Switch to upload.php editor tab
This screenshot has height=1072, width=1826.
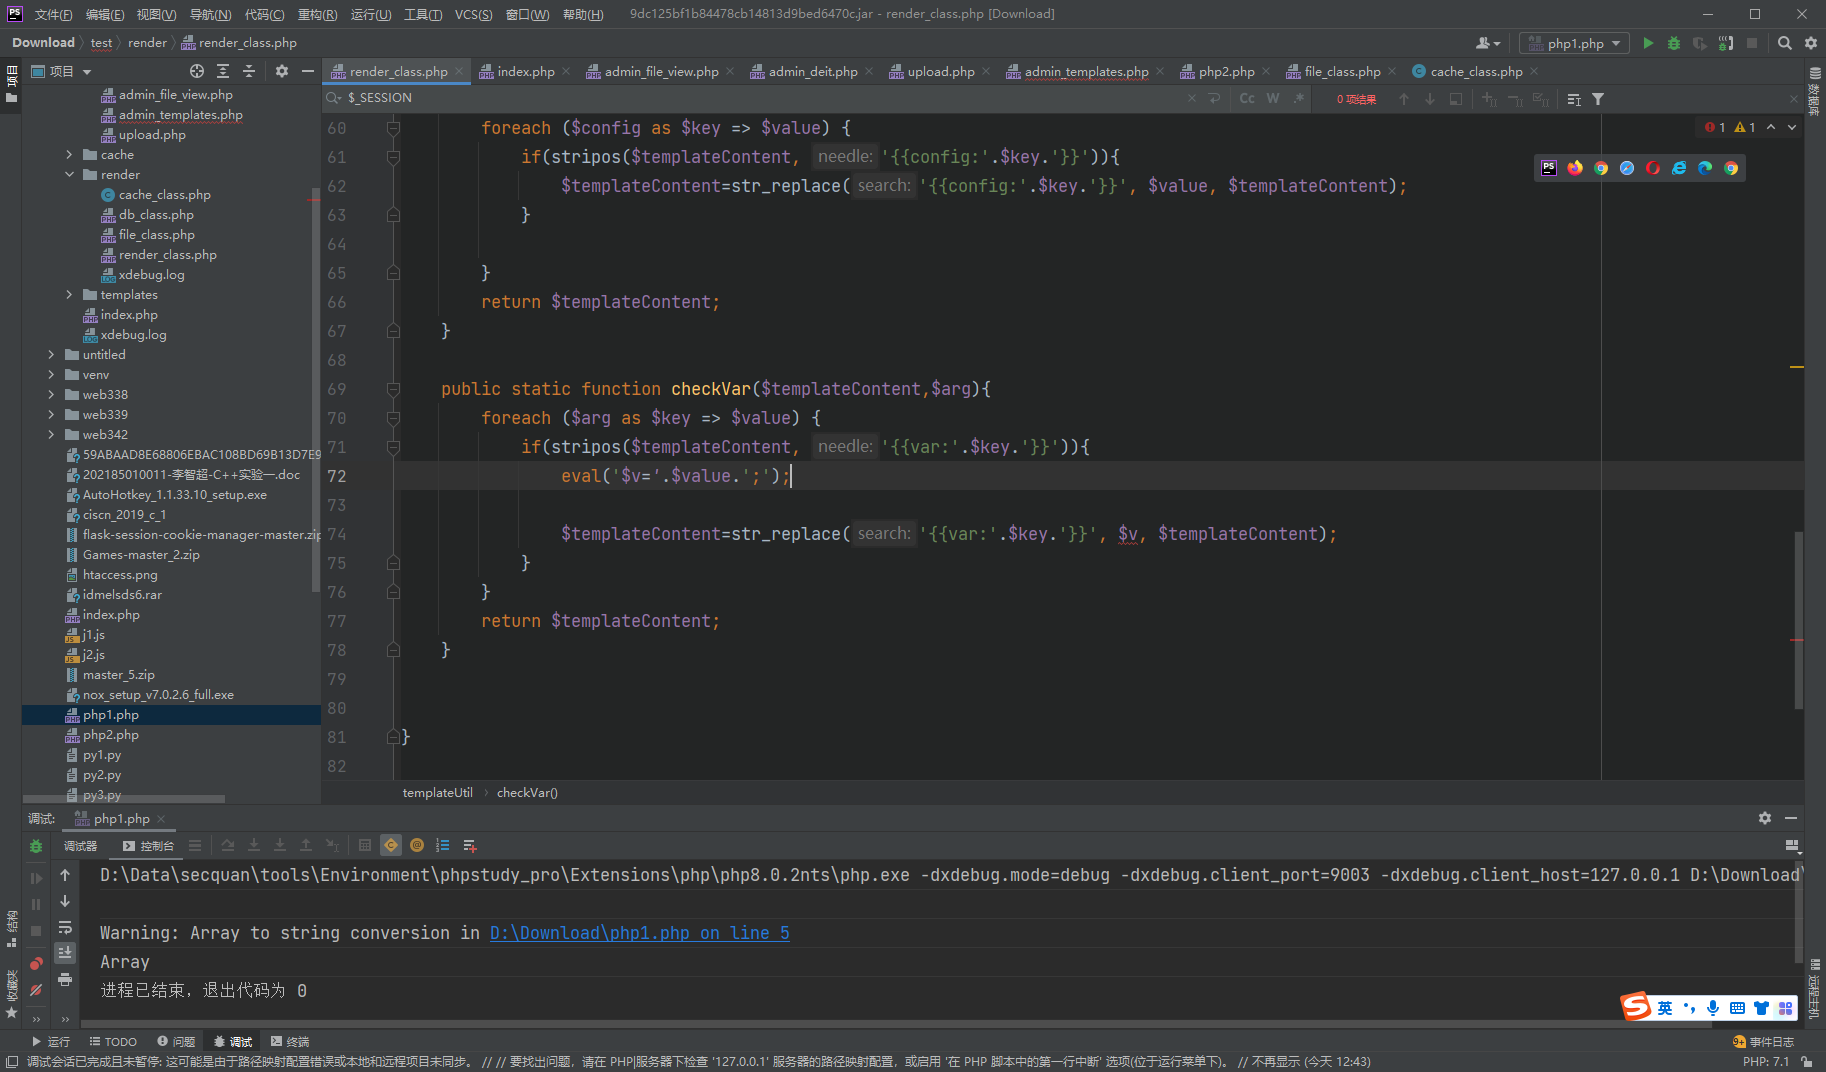point(940,71)
